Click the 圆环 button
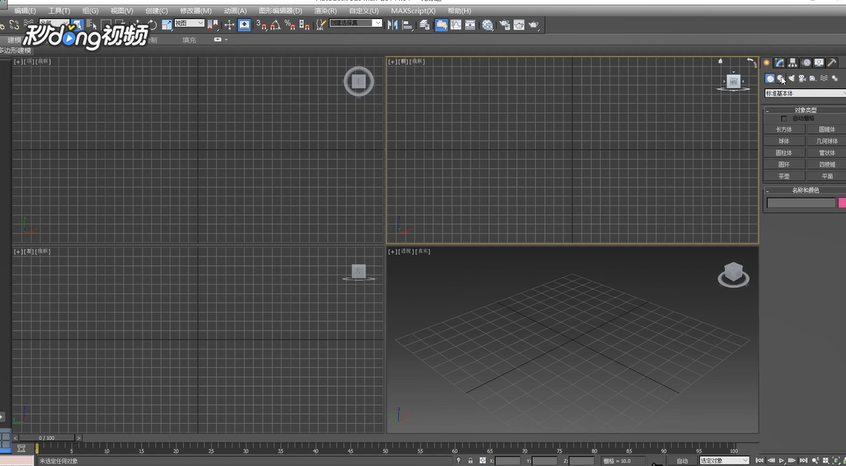Viewport: 846px width, 466px height. [784, 165]
